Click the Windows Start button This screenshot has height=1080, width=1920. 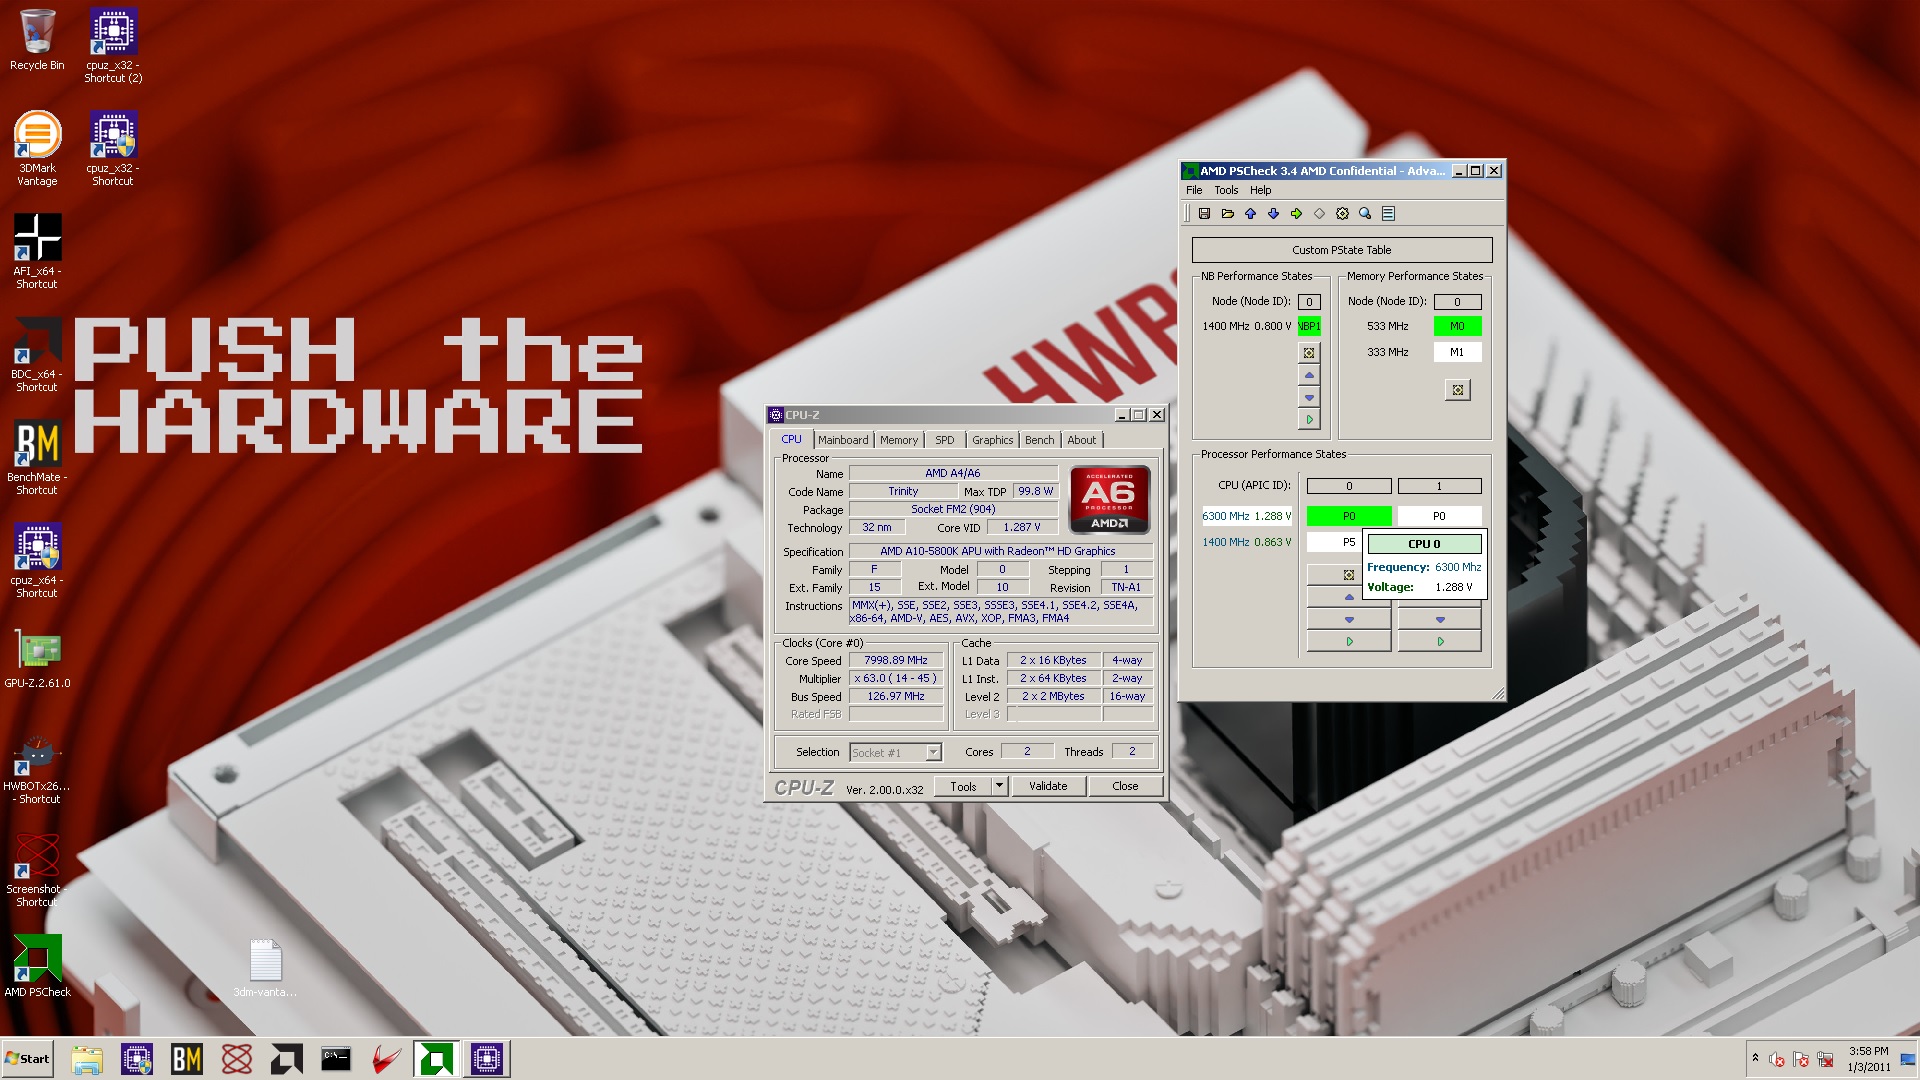pyautogui.click(x=27, y=1059)
